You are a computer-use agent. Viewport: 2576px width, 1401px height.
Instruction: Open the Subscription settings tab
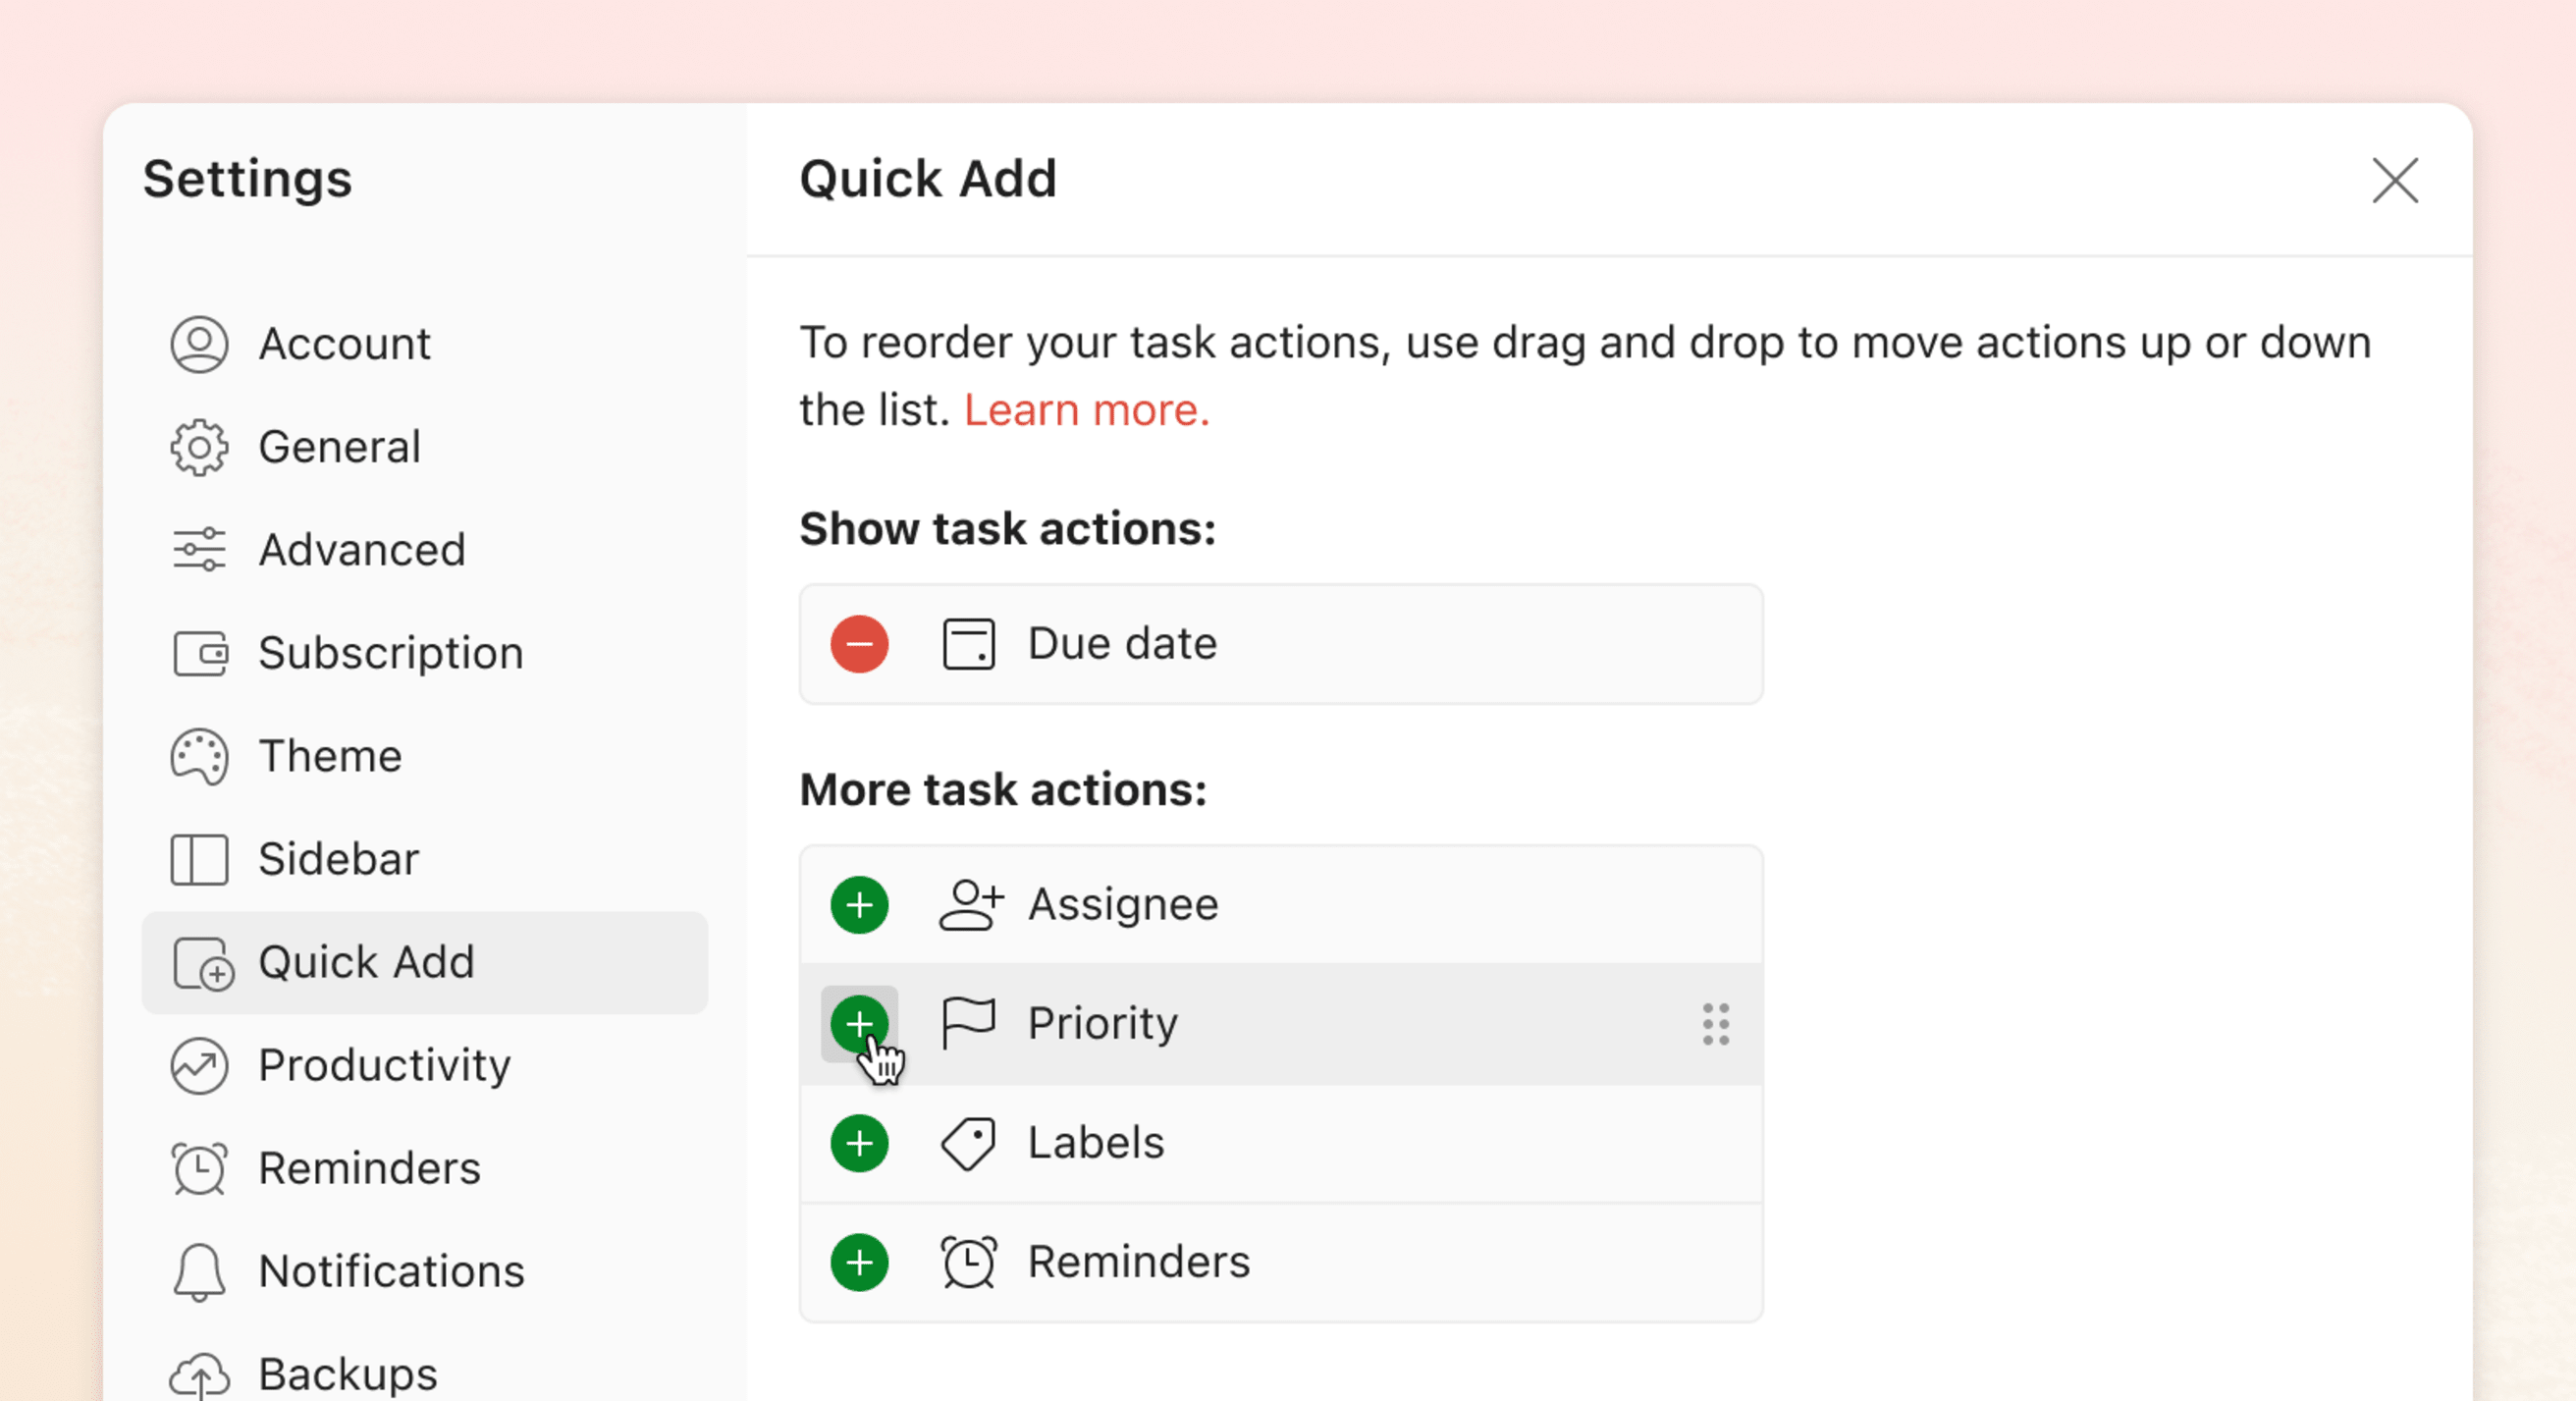pyautogui.click(x=390, y=652)
